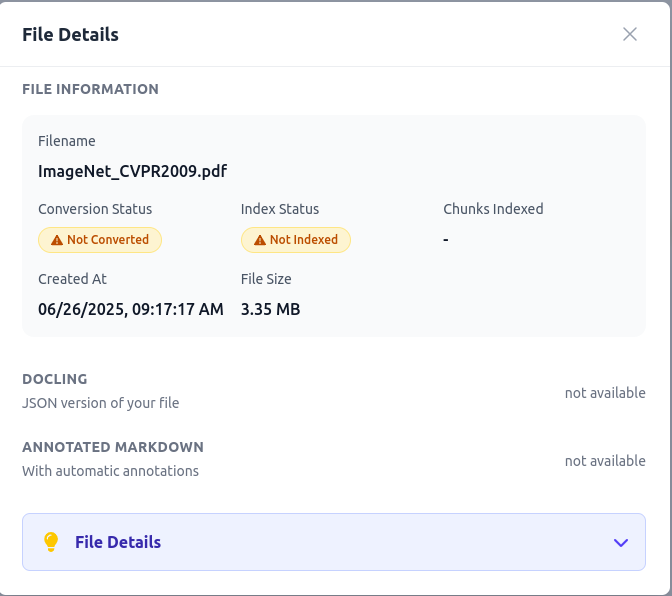Click the created date 06/26/2025 value
This screenshot has height=596, width=672.
tap(131, 309)
